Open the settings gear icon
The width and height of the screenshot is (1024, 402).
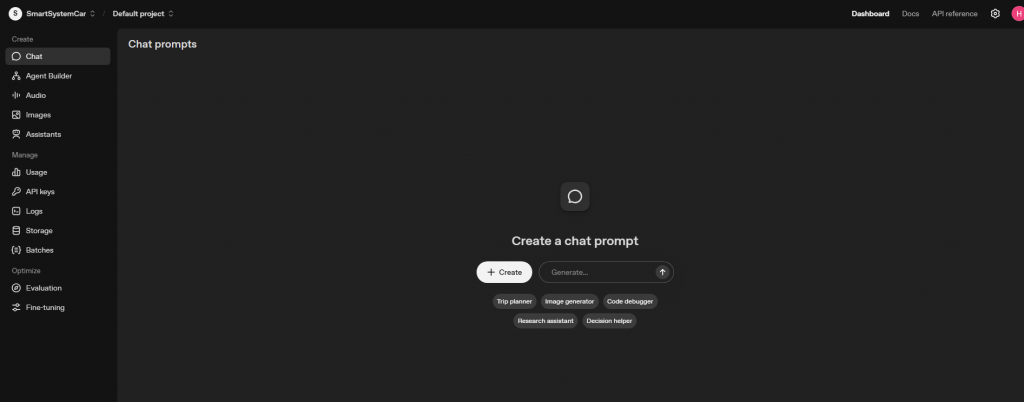[x=995, y=14]
